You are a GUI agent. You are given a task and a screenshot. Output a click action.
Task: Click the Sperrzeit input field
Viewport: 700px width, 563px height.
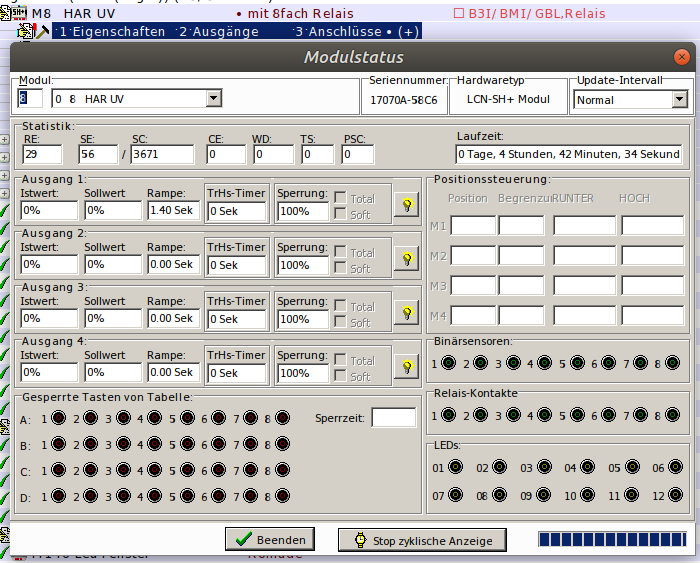(x=393, y=417)
